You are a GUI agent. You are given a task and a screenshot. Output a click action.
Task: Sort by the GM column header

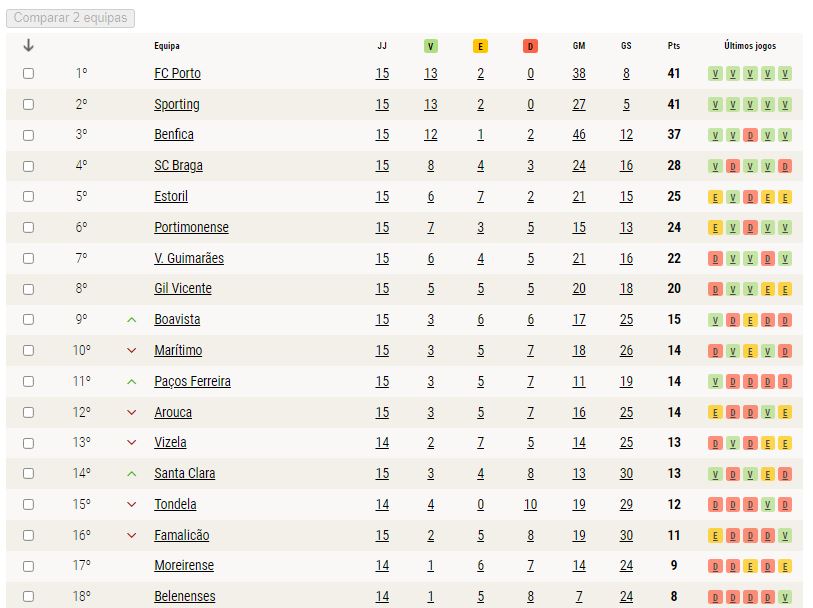579,46
